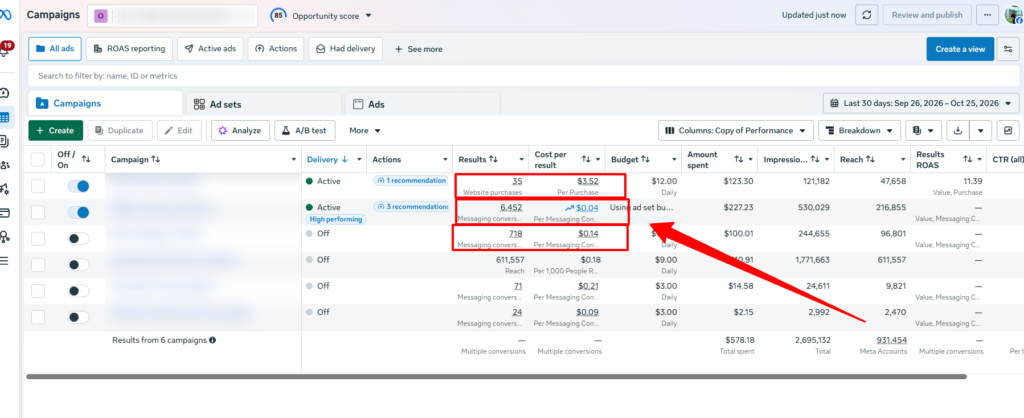Switch to the All ads view
This screenshot has width=1024, height=418.
54,49
